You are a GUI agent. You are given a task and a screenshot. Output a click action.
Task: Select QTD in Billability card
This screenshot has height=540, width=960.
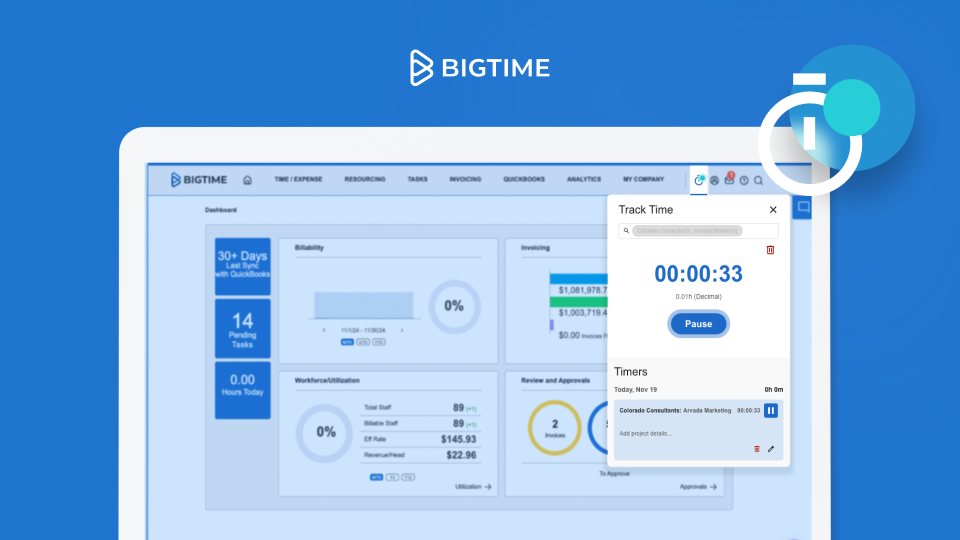[363, 342]
